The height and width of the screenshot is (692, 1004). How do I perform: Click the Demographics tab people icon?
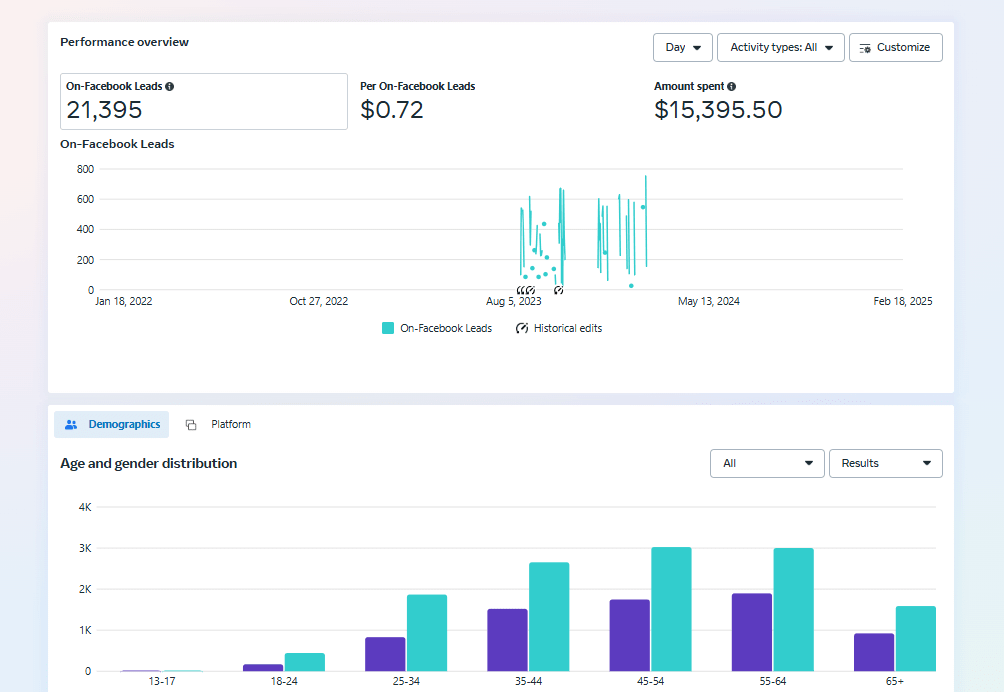pos(71,425)
